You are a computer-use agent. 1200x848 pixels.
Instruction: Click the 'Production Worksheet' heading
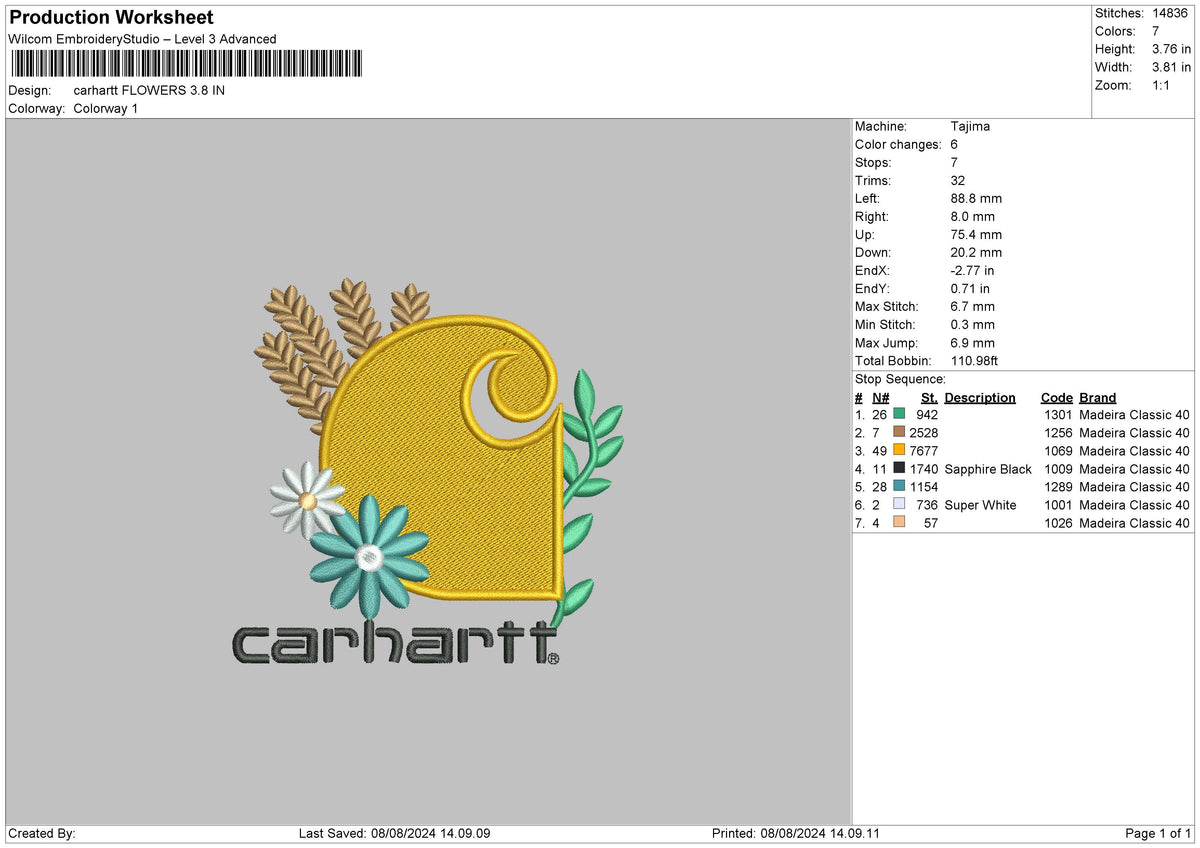[111, 18]
